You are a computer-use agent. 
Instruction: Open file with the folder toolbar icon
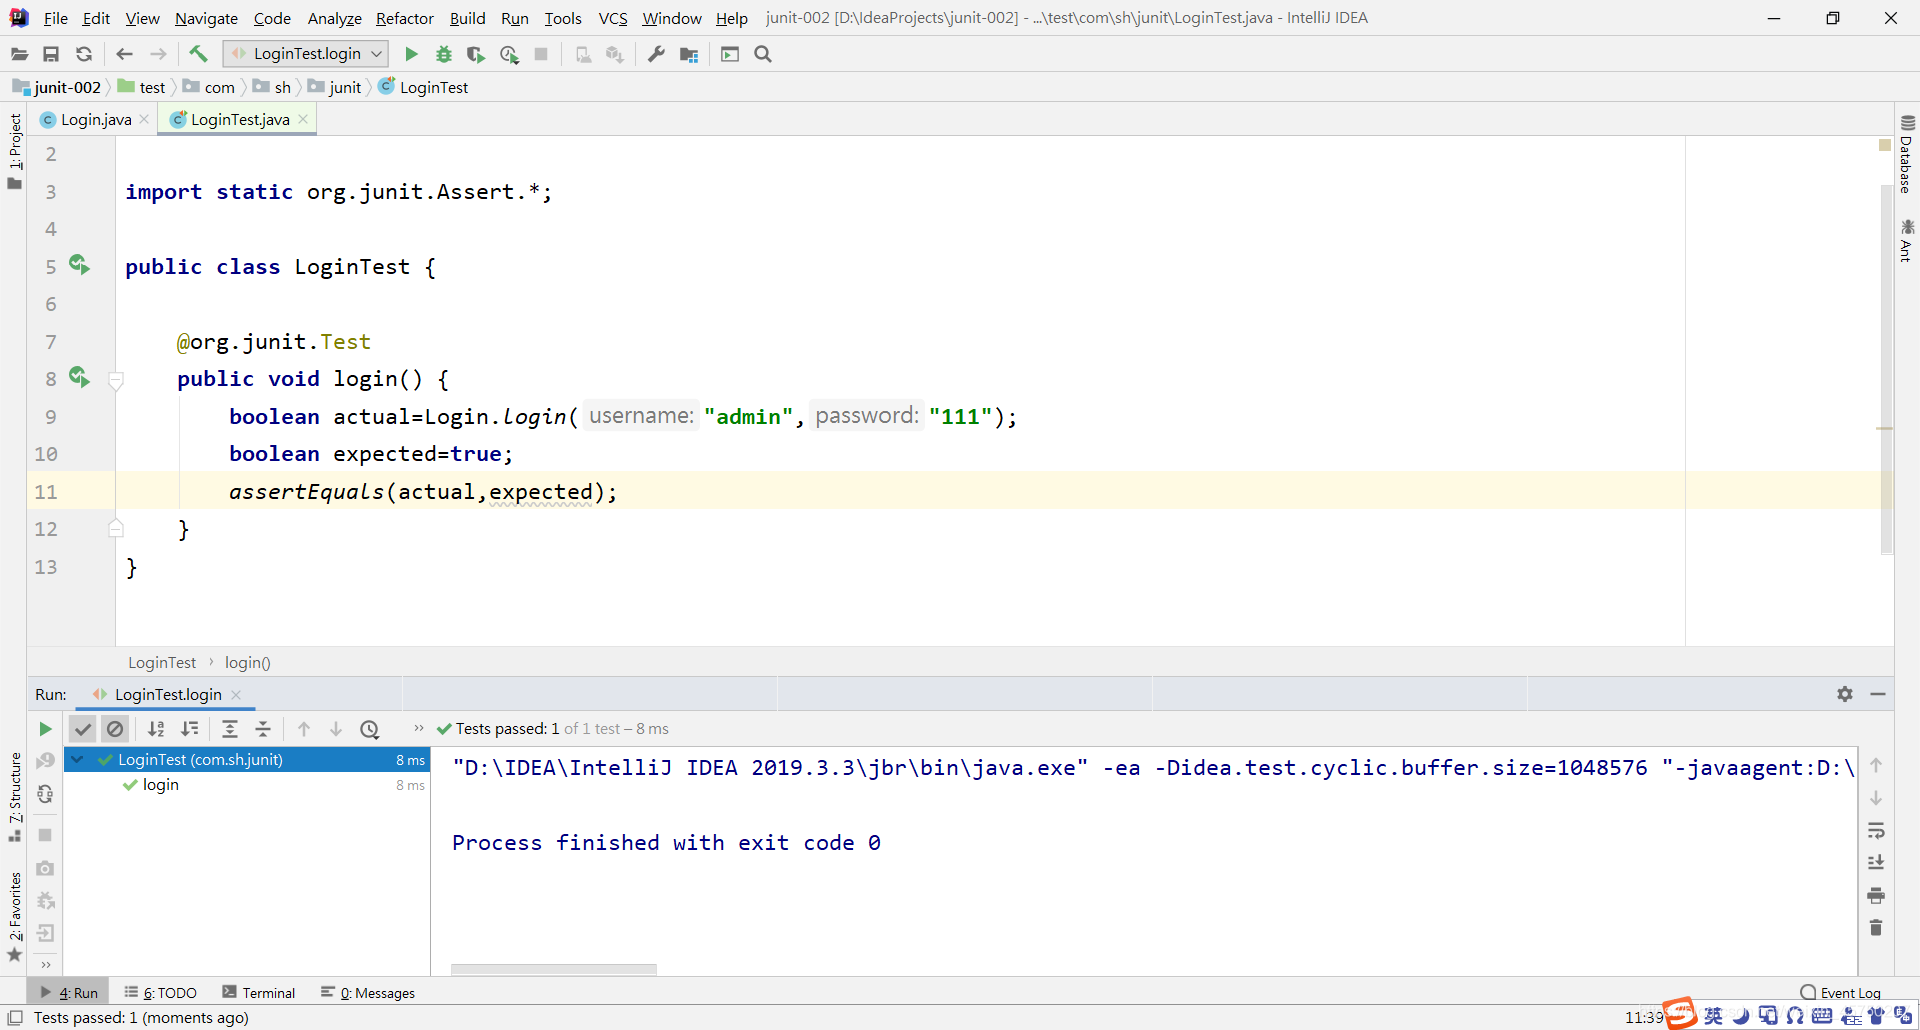tap(19, 54)
